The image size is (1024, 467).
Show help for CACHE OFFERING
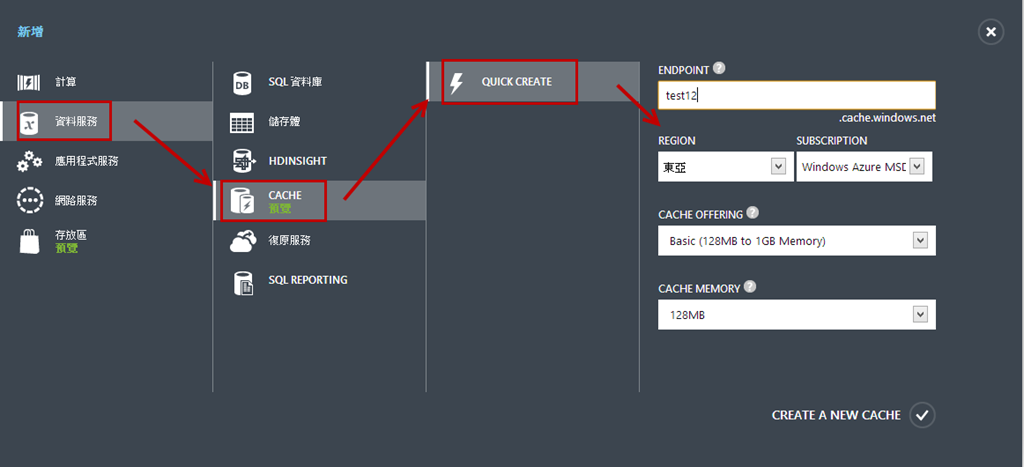tap(752, 213)
